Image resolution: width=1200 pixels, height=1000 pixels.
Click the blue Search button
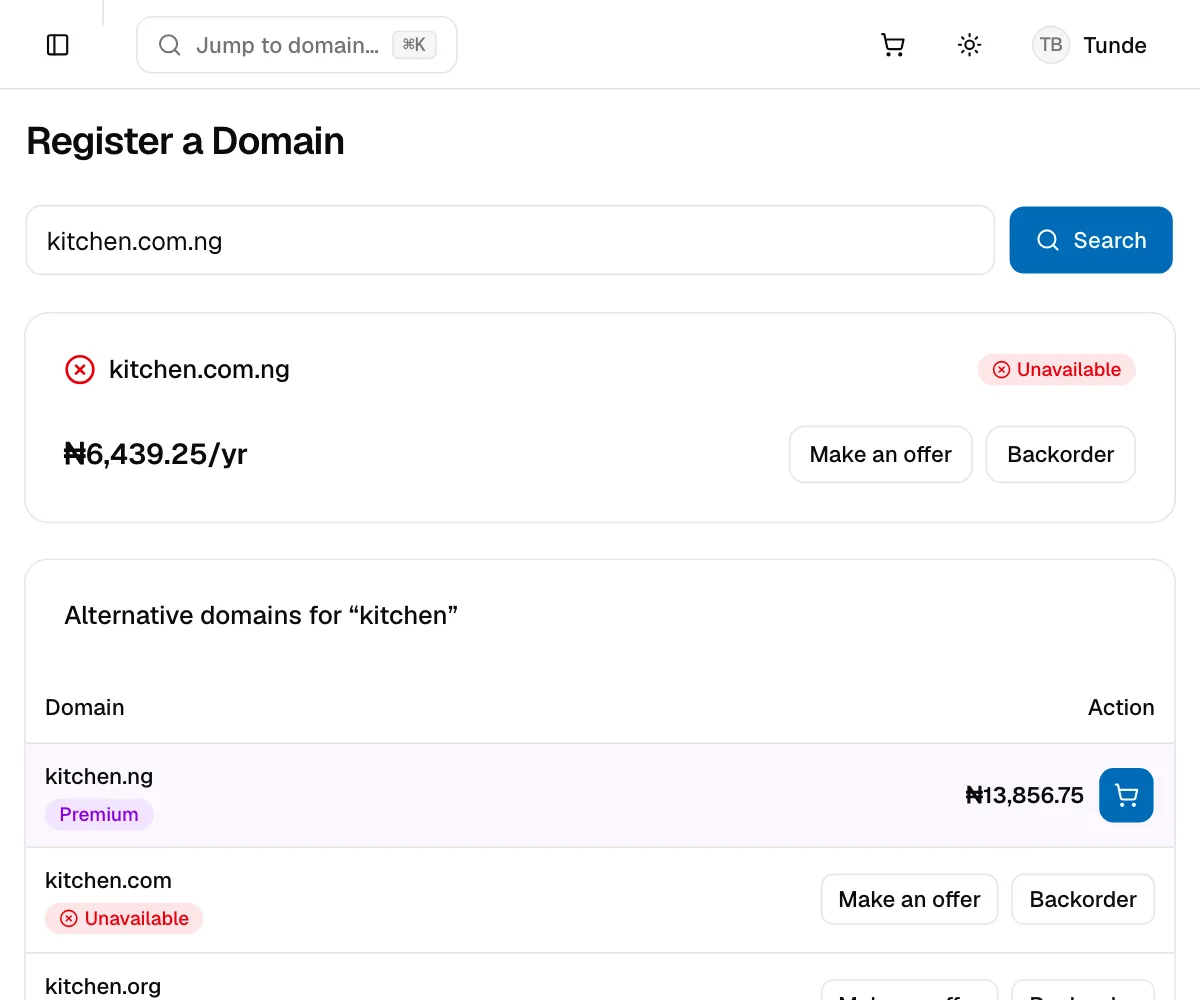tap(1091, 240)
